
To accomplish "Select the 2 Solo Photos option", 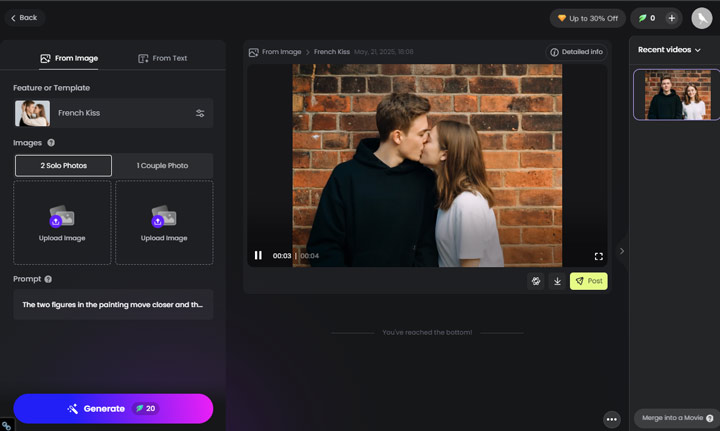I will coord(63,166).
